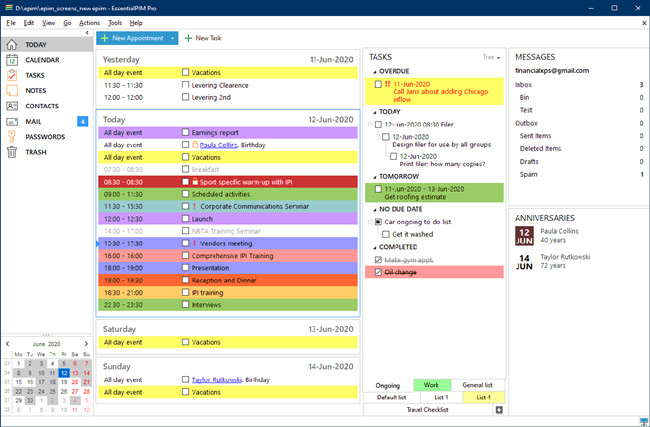
Task: Collapse the 12-Jun-2020 08:30 Filer task
Action: (x=371, y=124)
